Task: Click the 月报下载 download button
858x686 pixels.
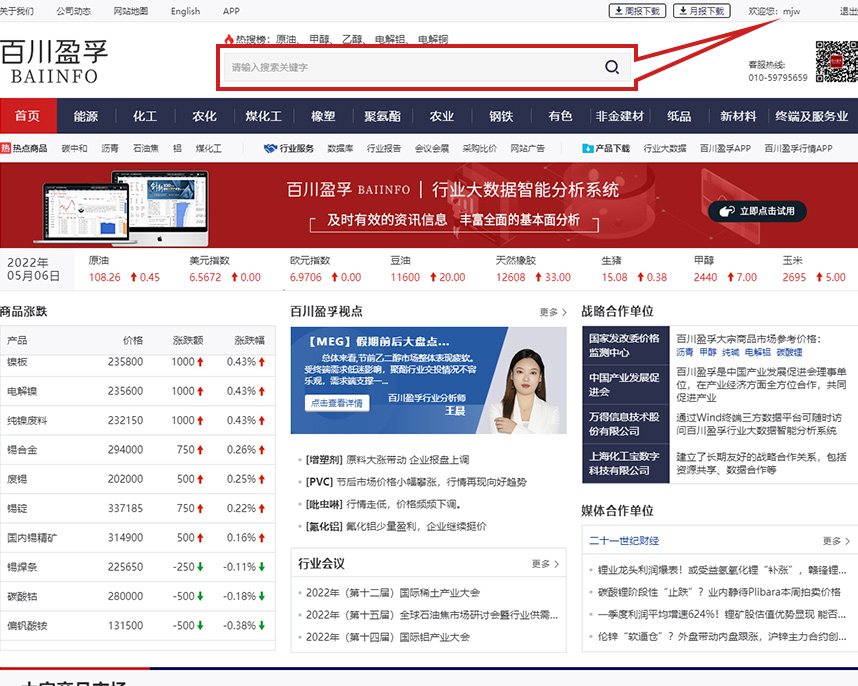Action: click(701, 11)
